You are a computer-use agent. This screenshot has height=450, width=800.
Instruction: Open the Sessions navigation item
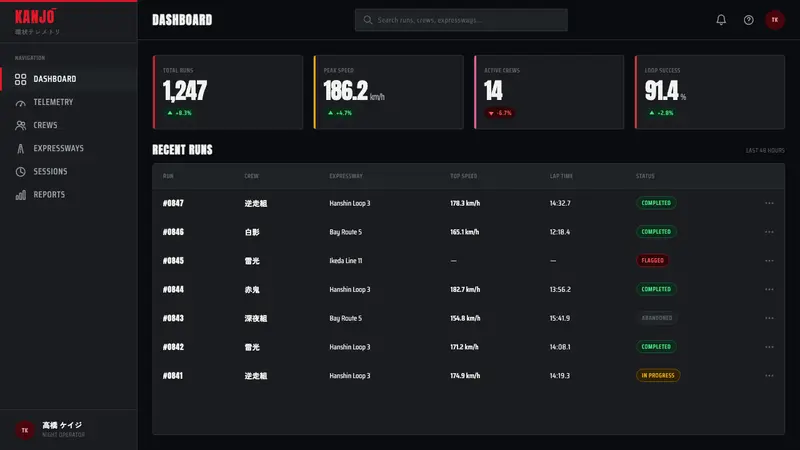[x=69, y=171]
